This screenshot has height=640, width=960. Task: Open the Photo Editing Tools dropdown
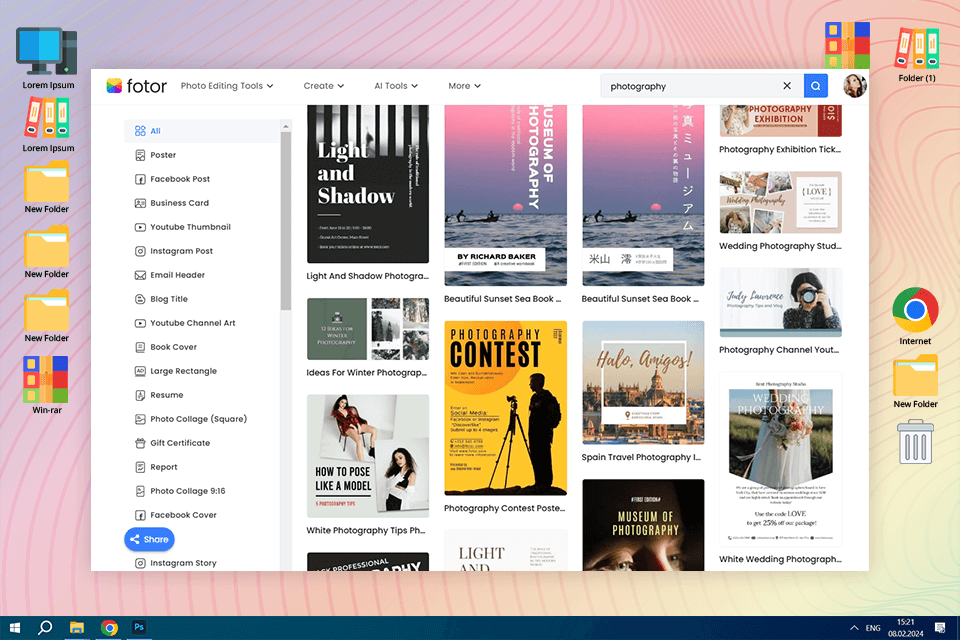(227, 86)
